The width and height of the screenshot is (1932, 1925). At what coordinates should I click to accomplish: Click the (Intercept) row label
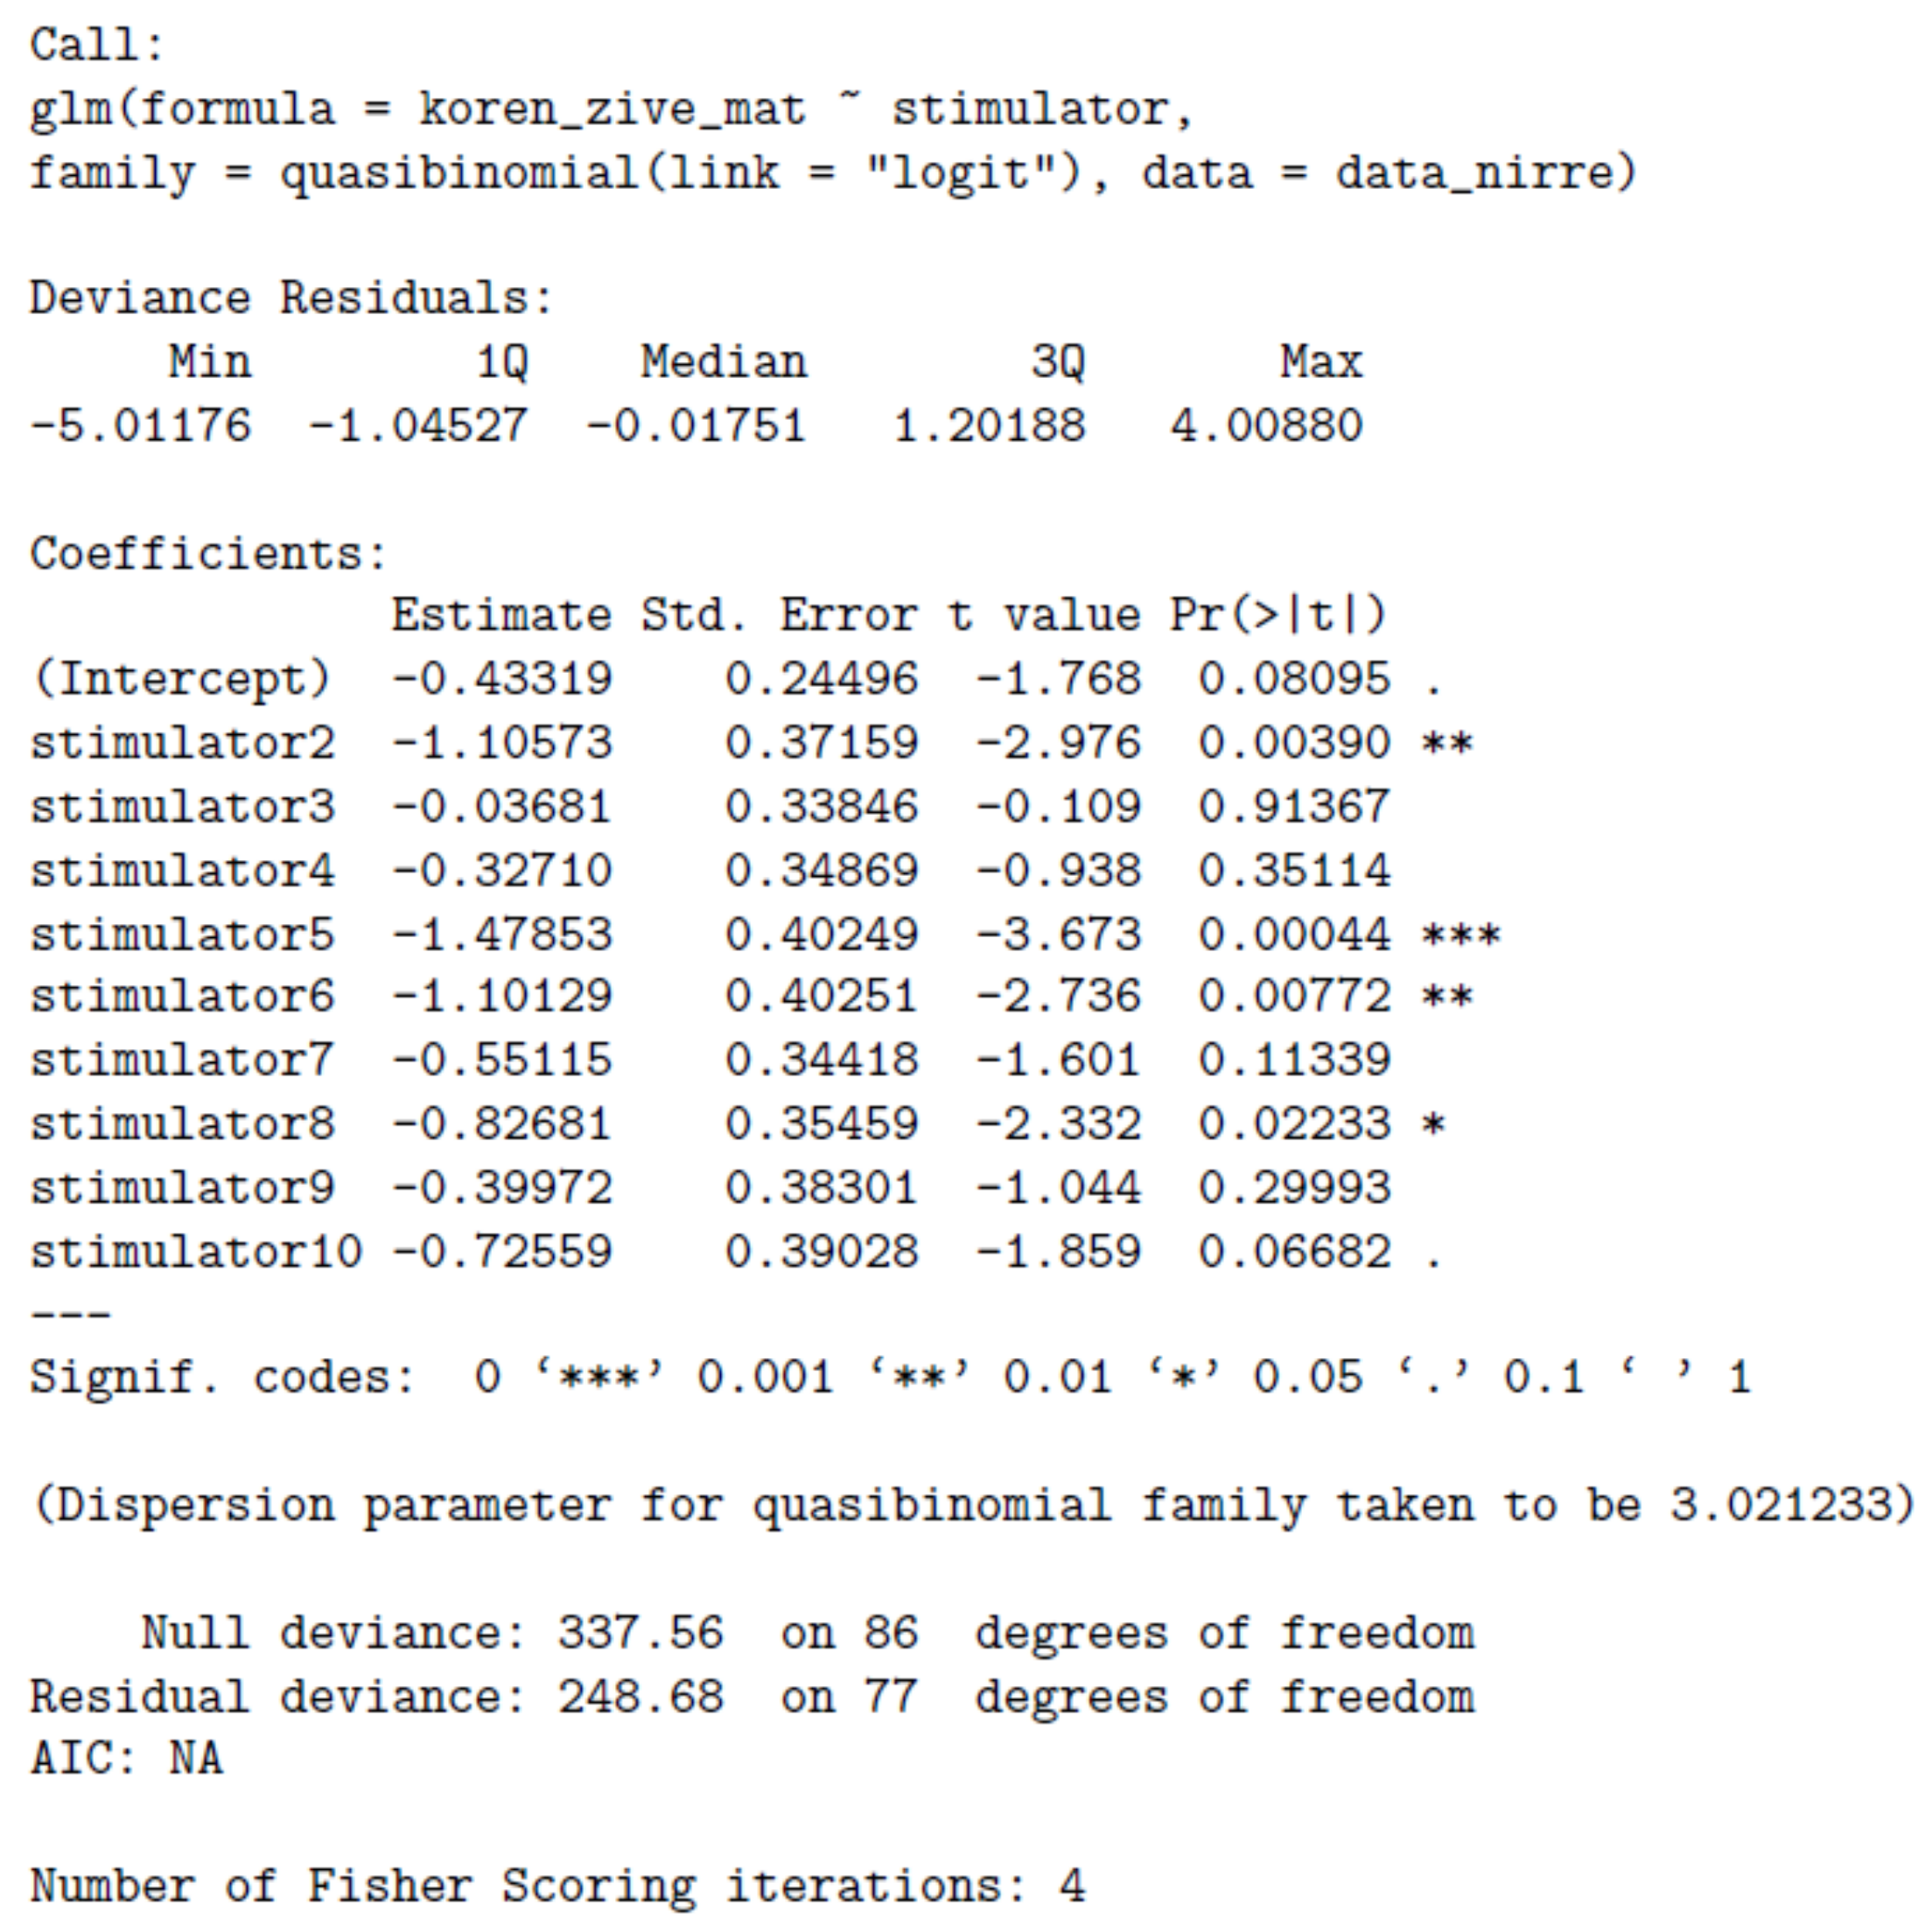click(180, 679)
